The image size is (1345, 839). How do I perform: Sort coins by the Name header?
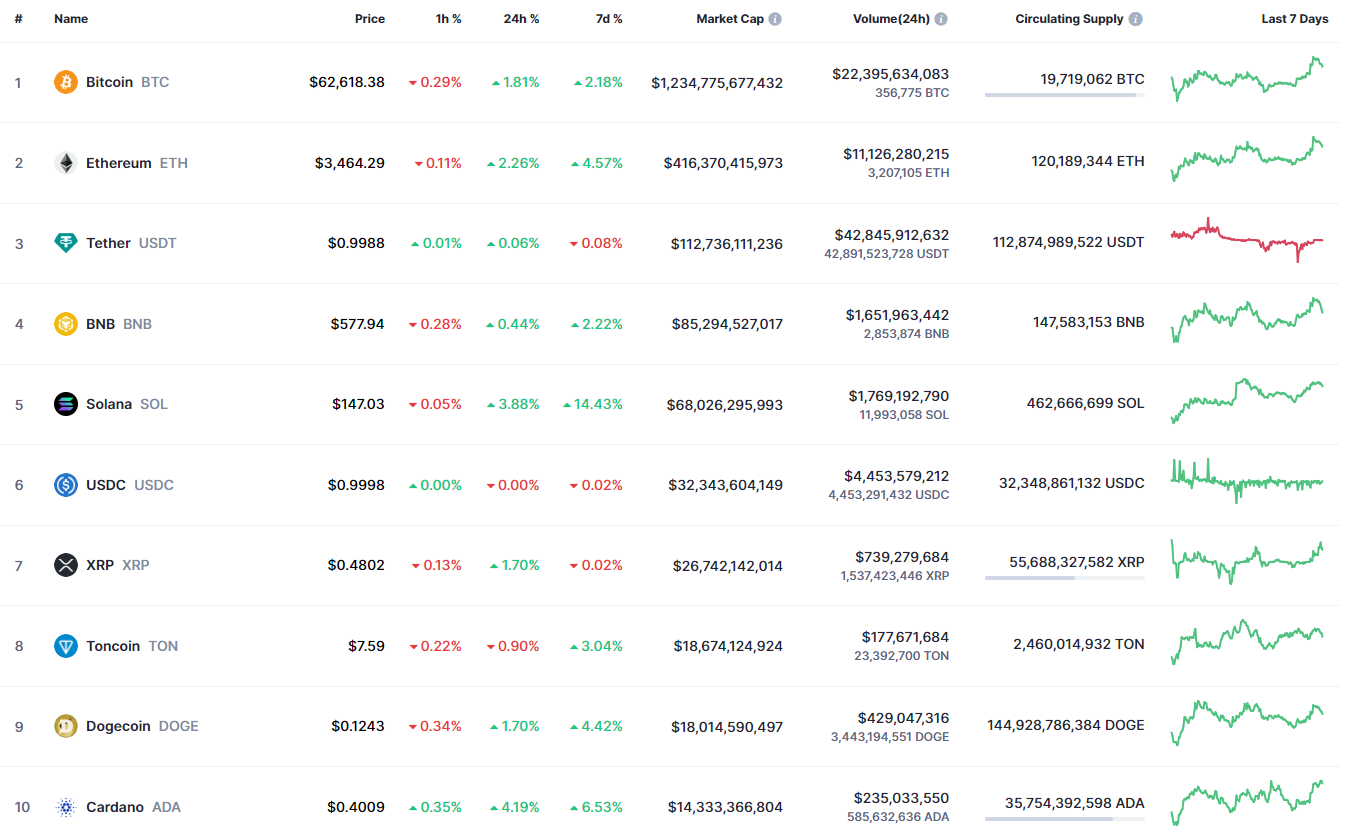pyautogui.click(x=71, y=19)
